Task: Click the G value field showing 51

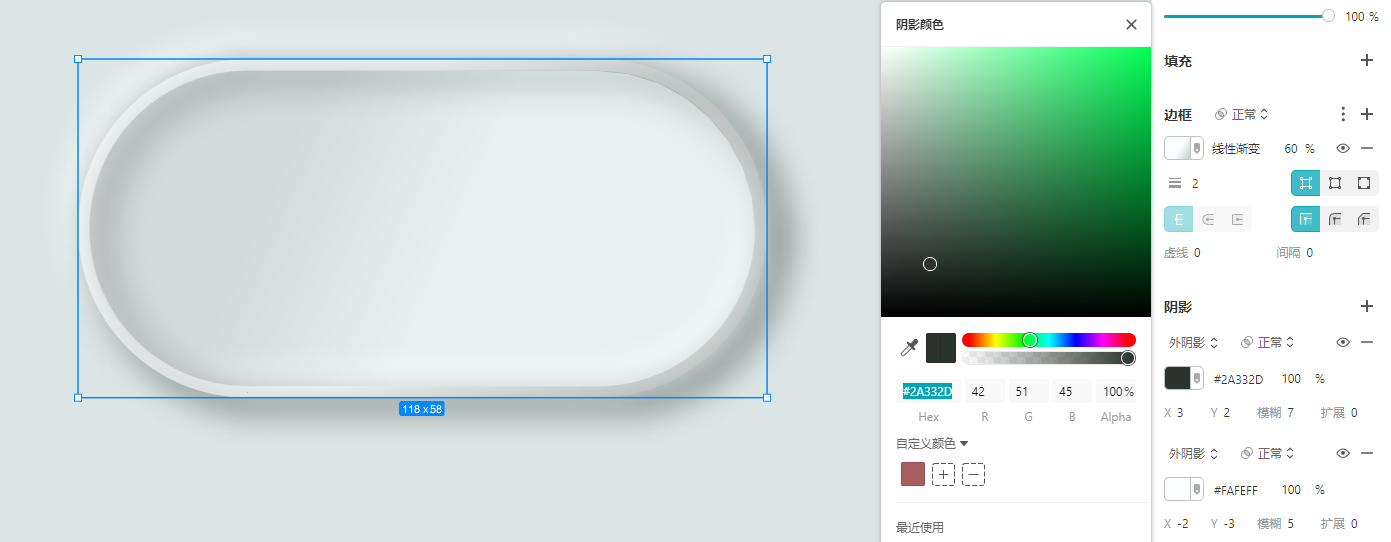Action: click(x=1028, y=391)
